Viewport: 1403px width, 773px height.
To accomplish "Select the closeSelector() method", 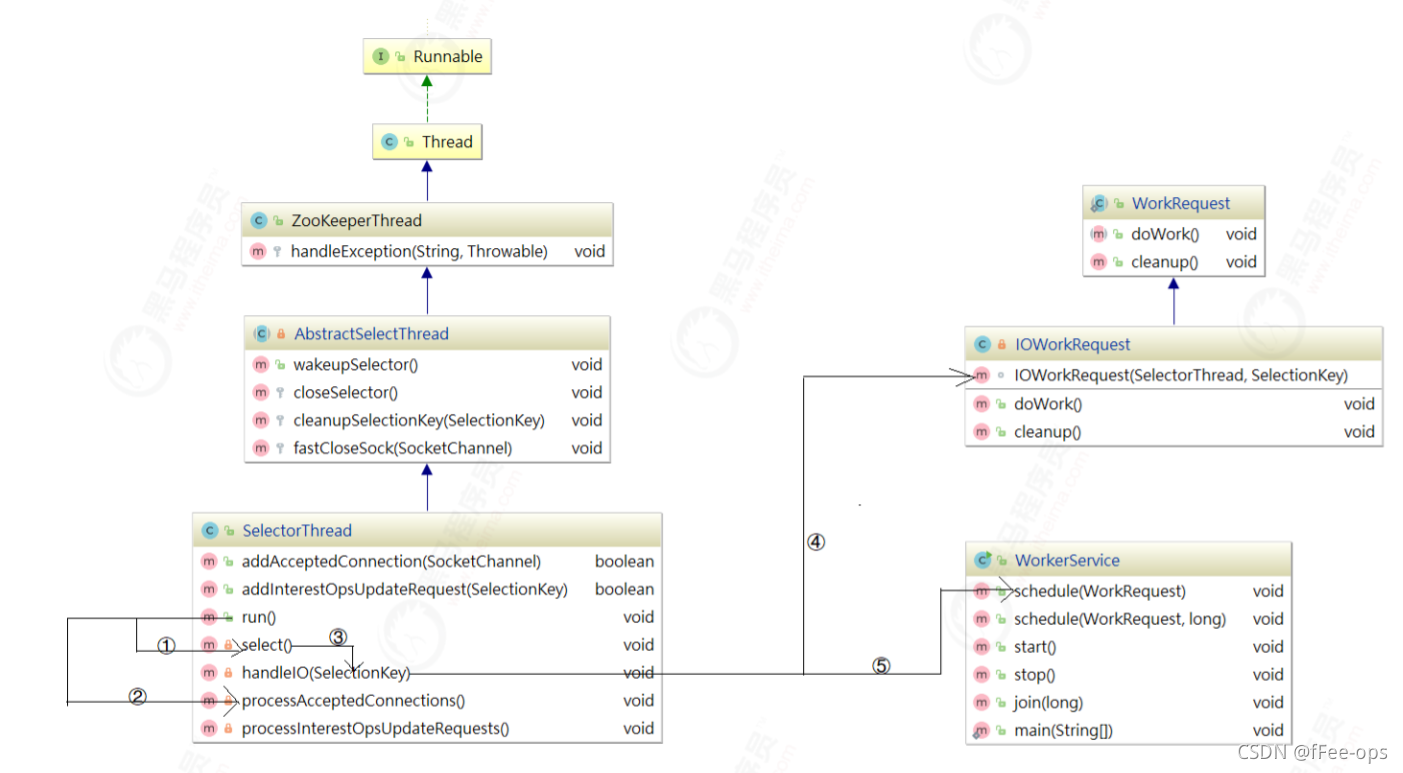I will coord(345,393).
